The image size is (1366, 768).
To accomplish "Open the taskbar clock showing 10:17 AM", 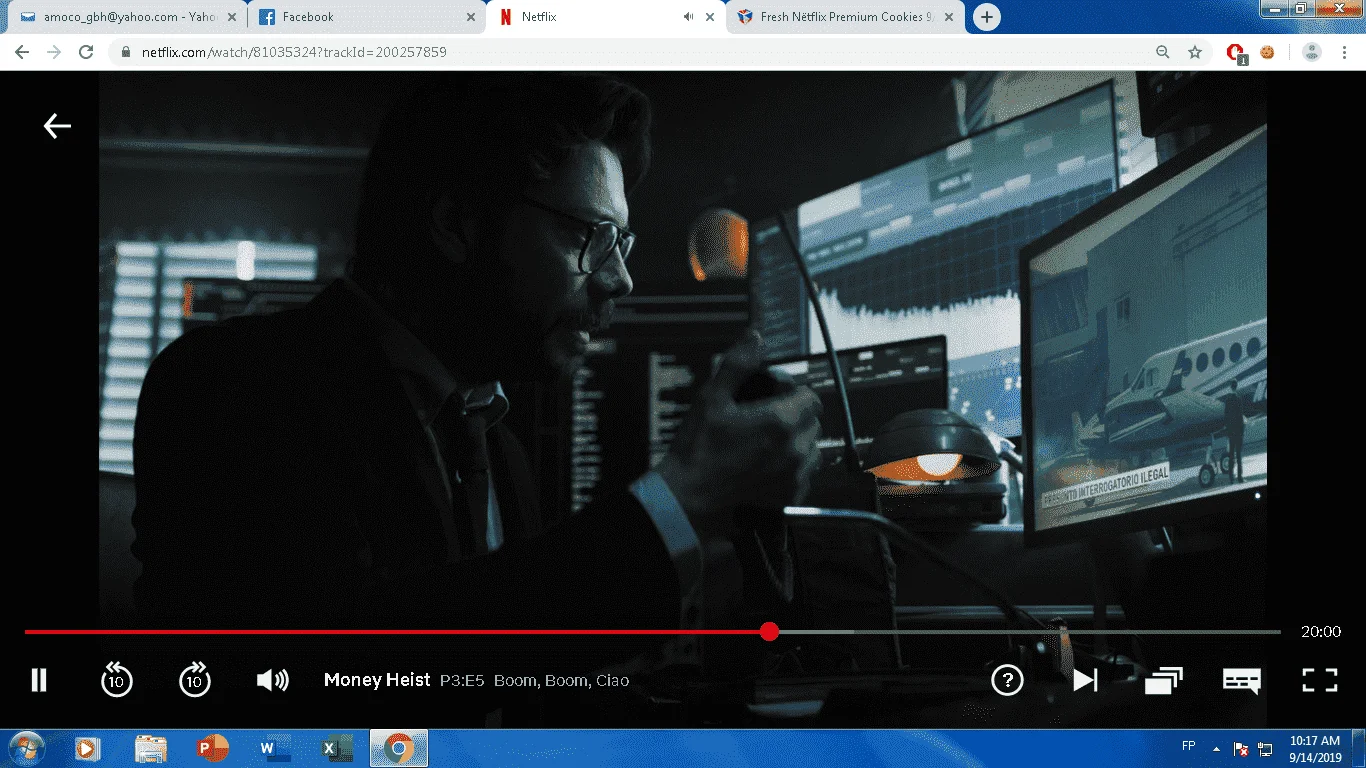I will pos(1315,748).
